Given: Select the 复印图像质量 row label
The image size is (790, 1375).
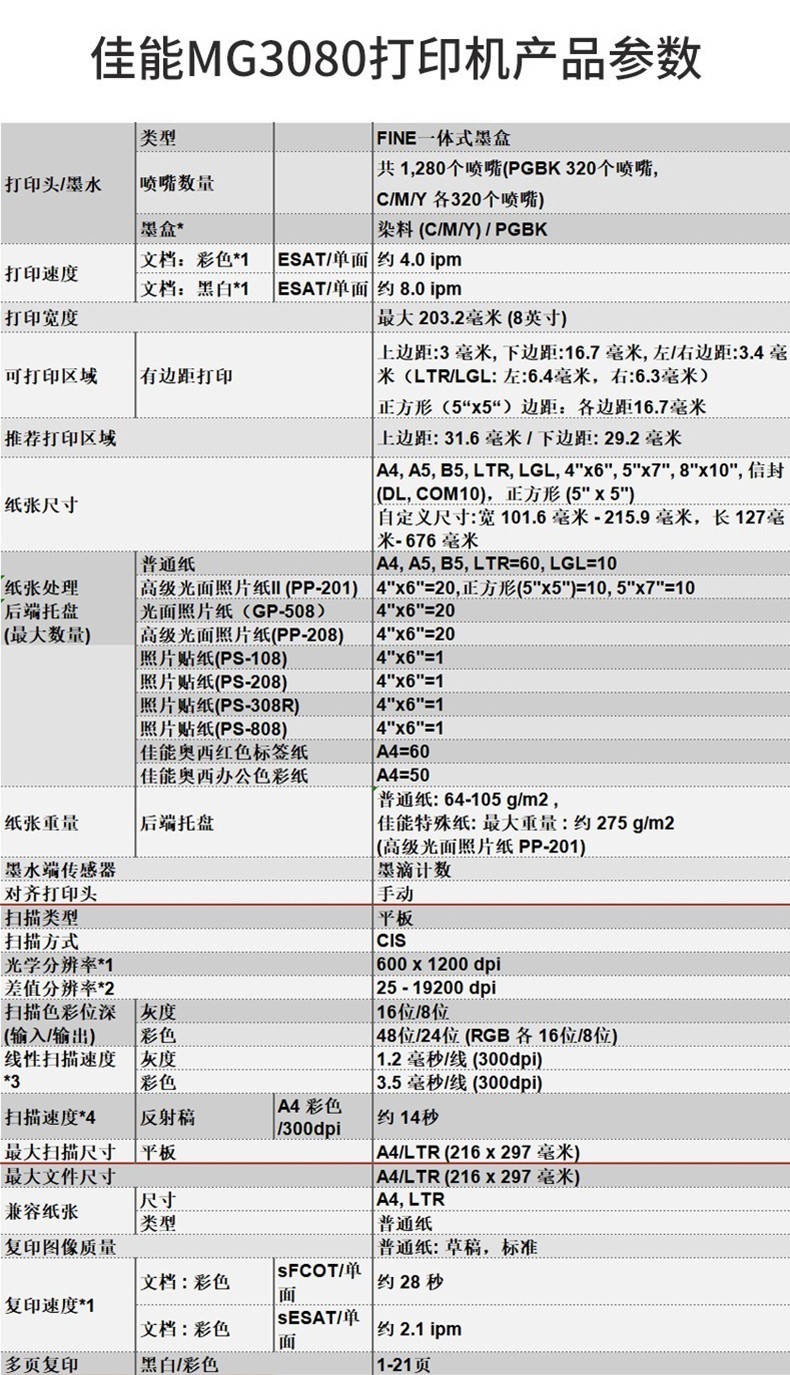Looking at the screenshot, I should [x=60, y=1247].
